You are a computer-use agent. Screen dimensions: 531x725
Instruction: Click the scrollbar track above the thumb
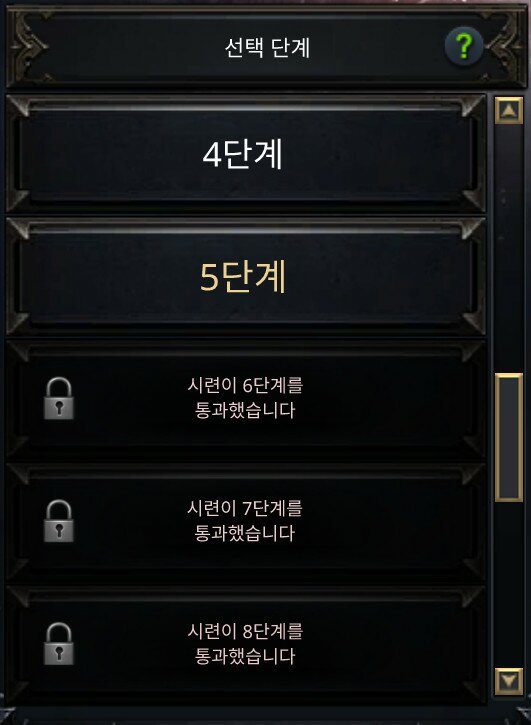pyautogui.click(x=509, y=249)
